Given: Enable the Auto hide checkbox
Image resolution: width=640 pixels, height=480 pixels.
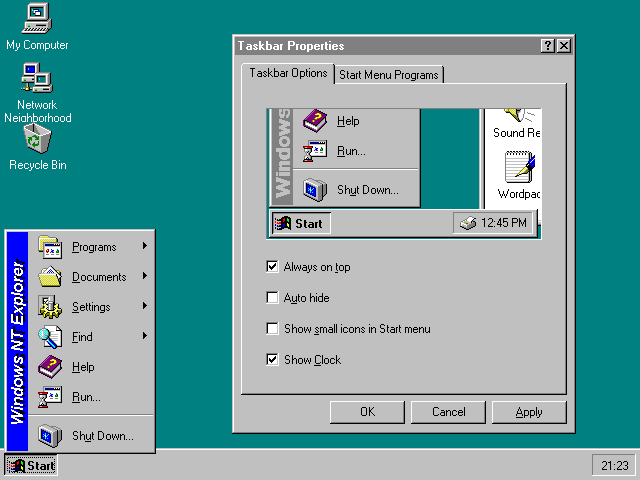Looking at the screenshot, I should pos(272,298).
